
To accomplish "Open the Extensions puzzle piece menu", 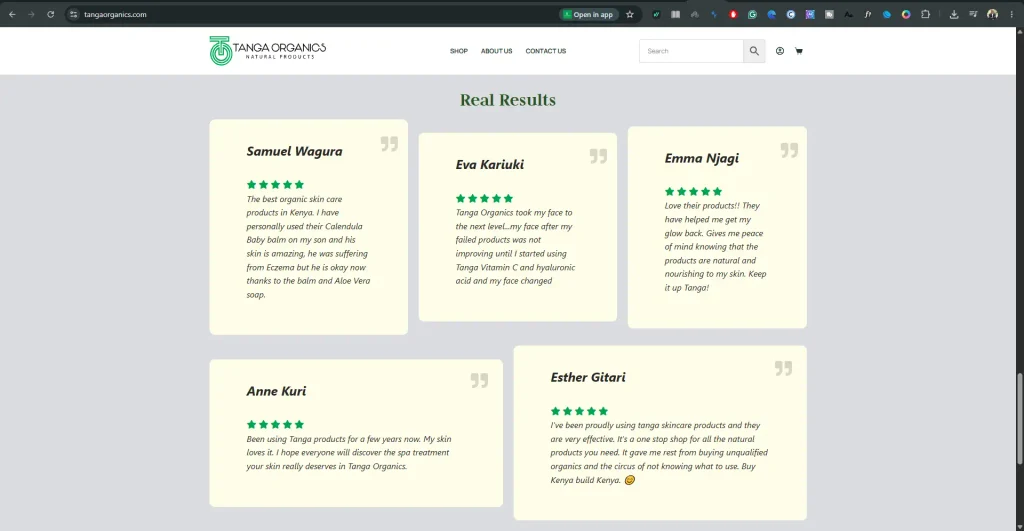I will coord(925,14).
